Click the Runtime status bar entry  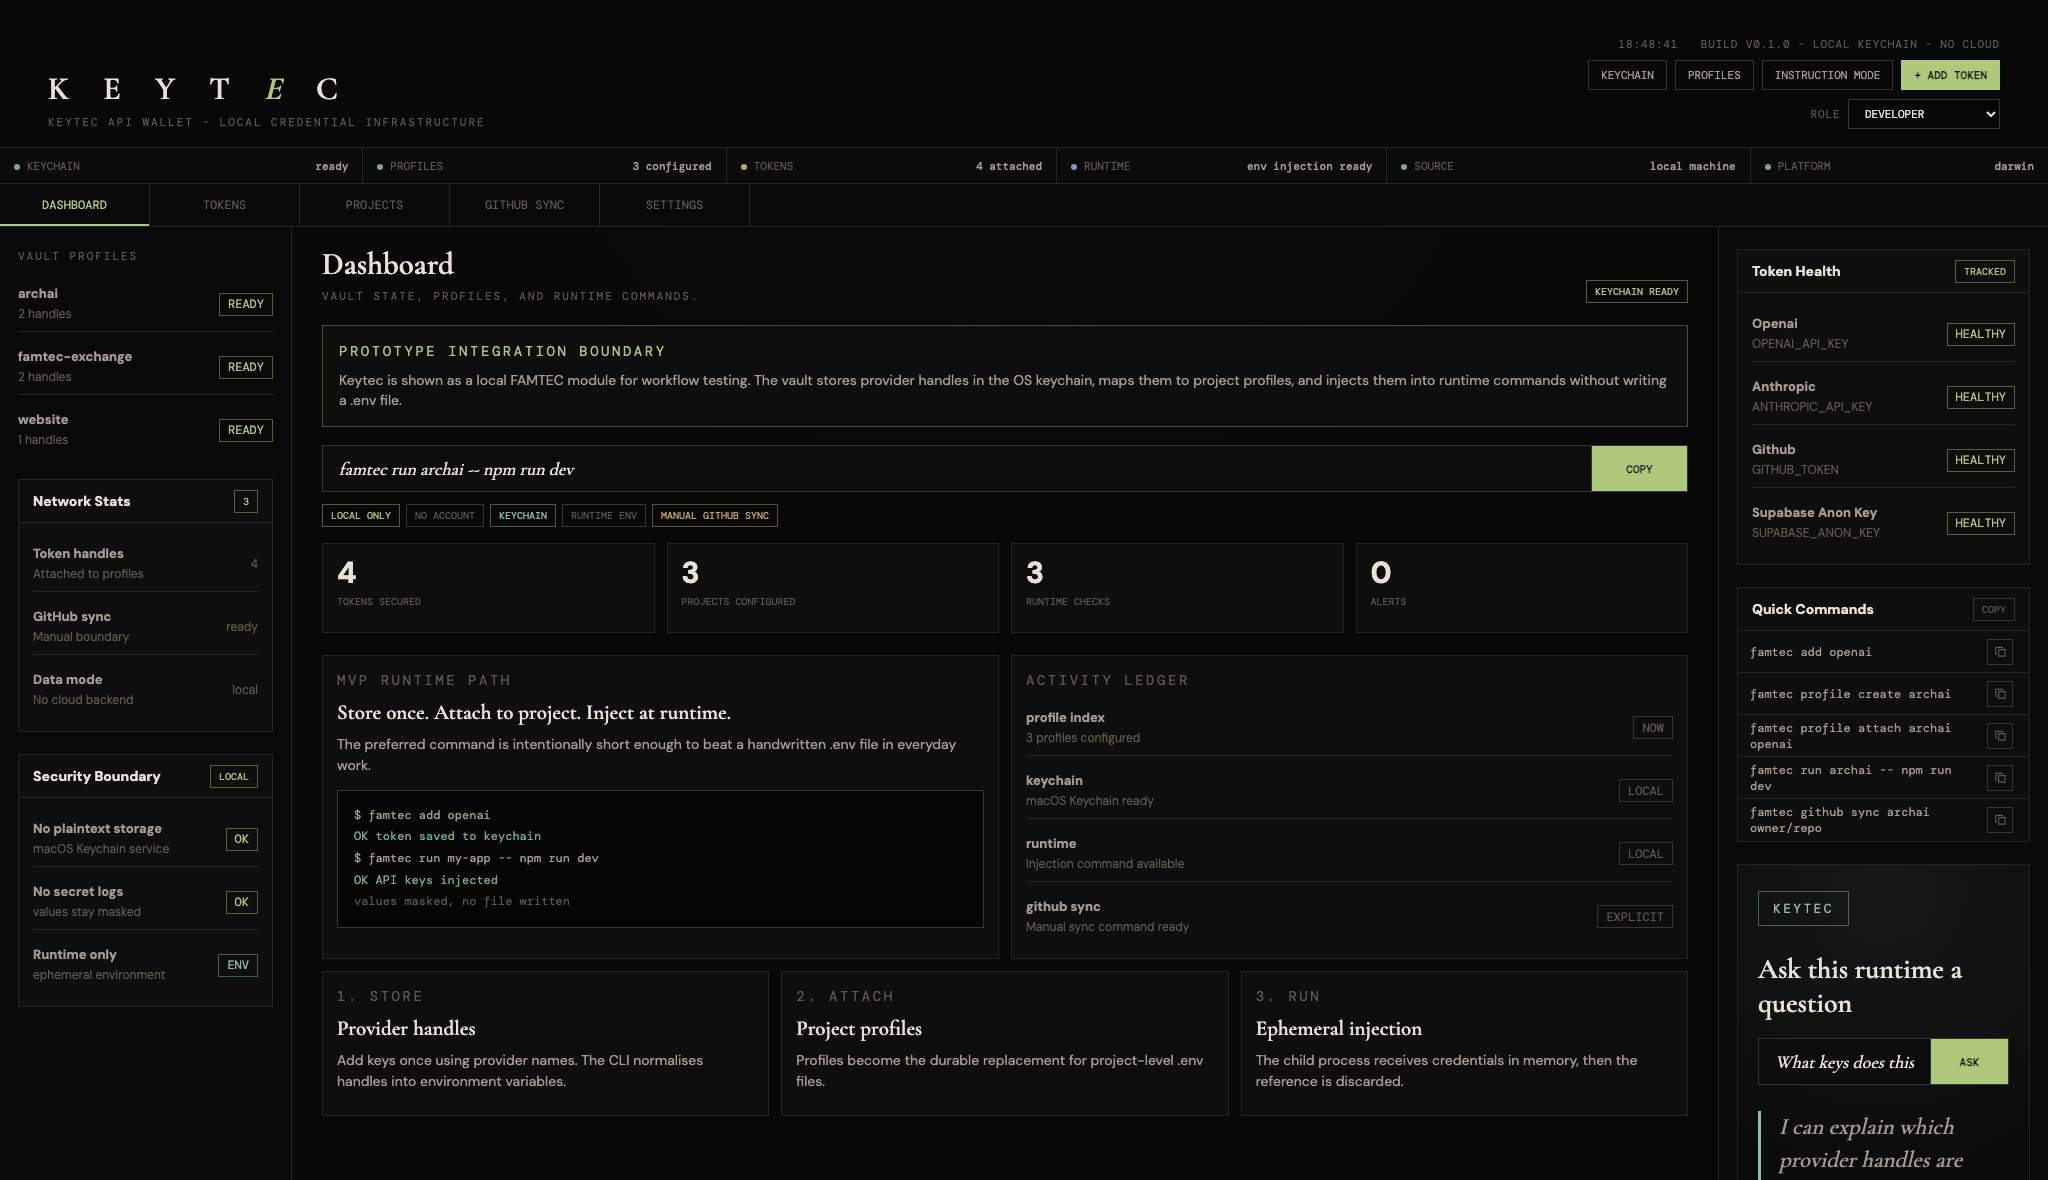1221,166
